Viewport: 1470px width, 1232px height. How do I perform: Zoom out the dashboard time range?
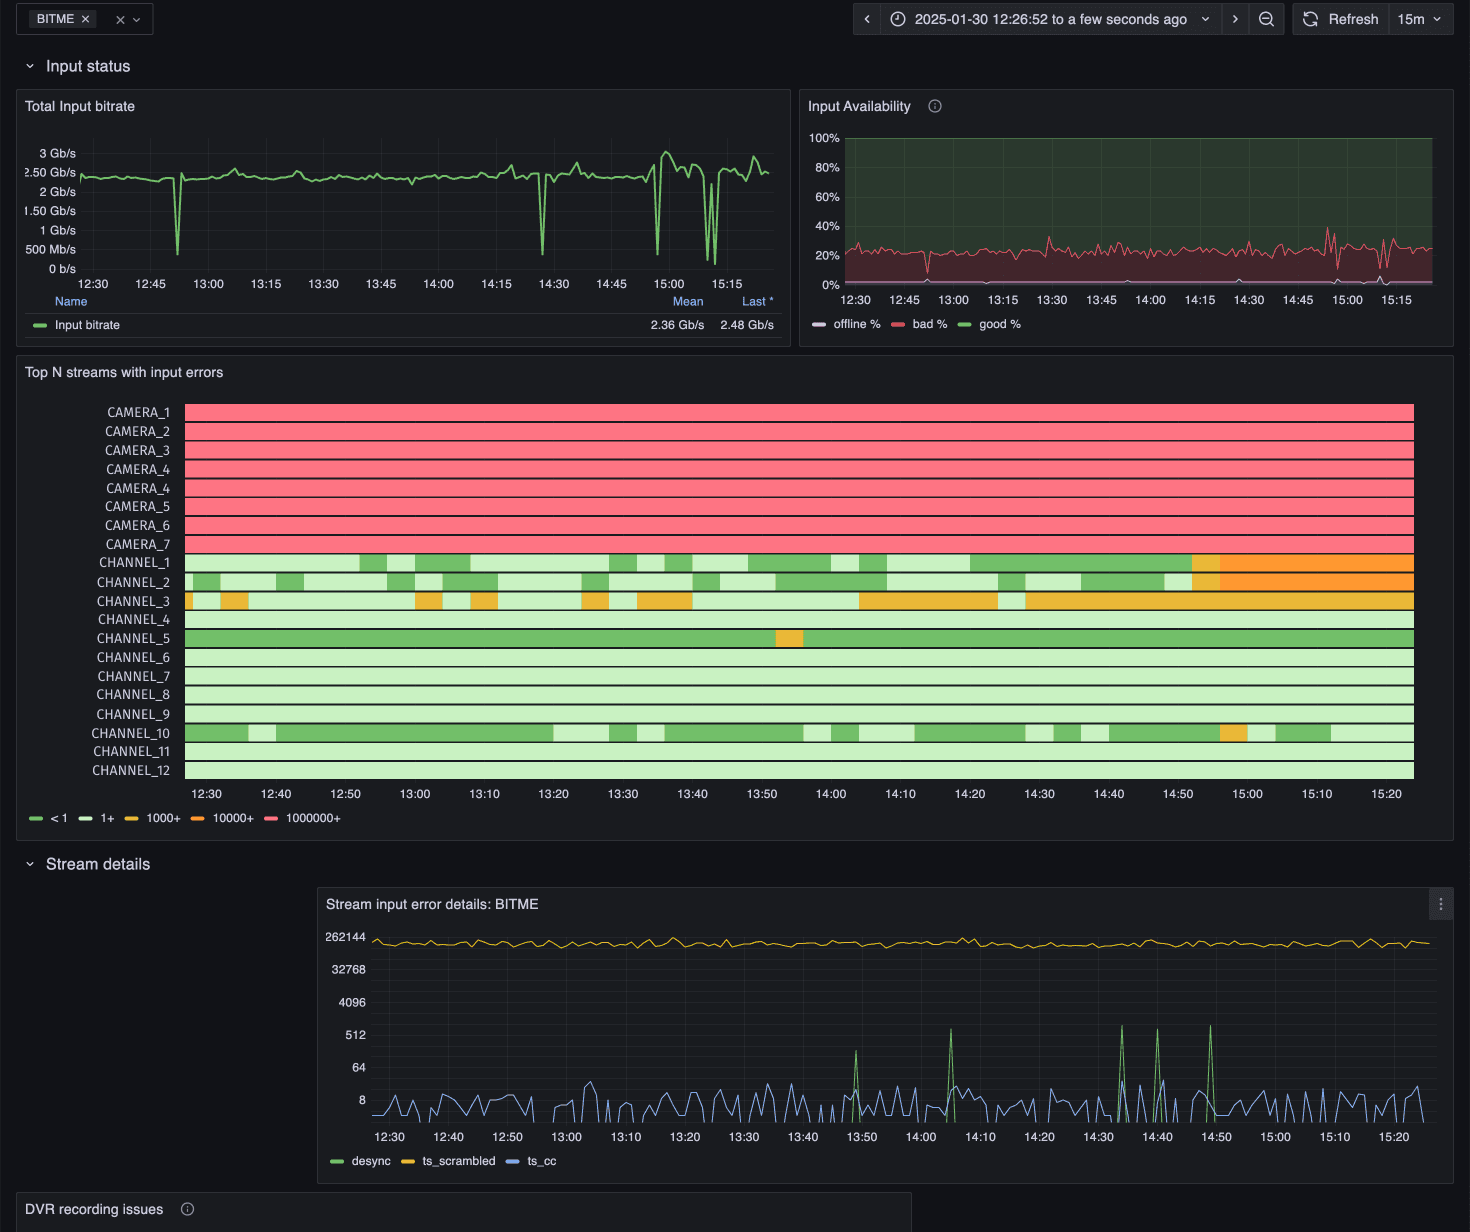coord(1266,19)
